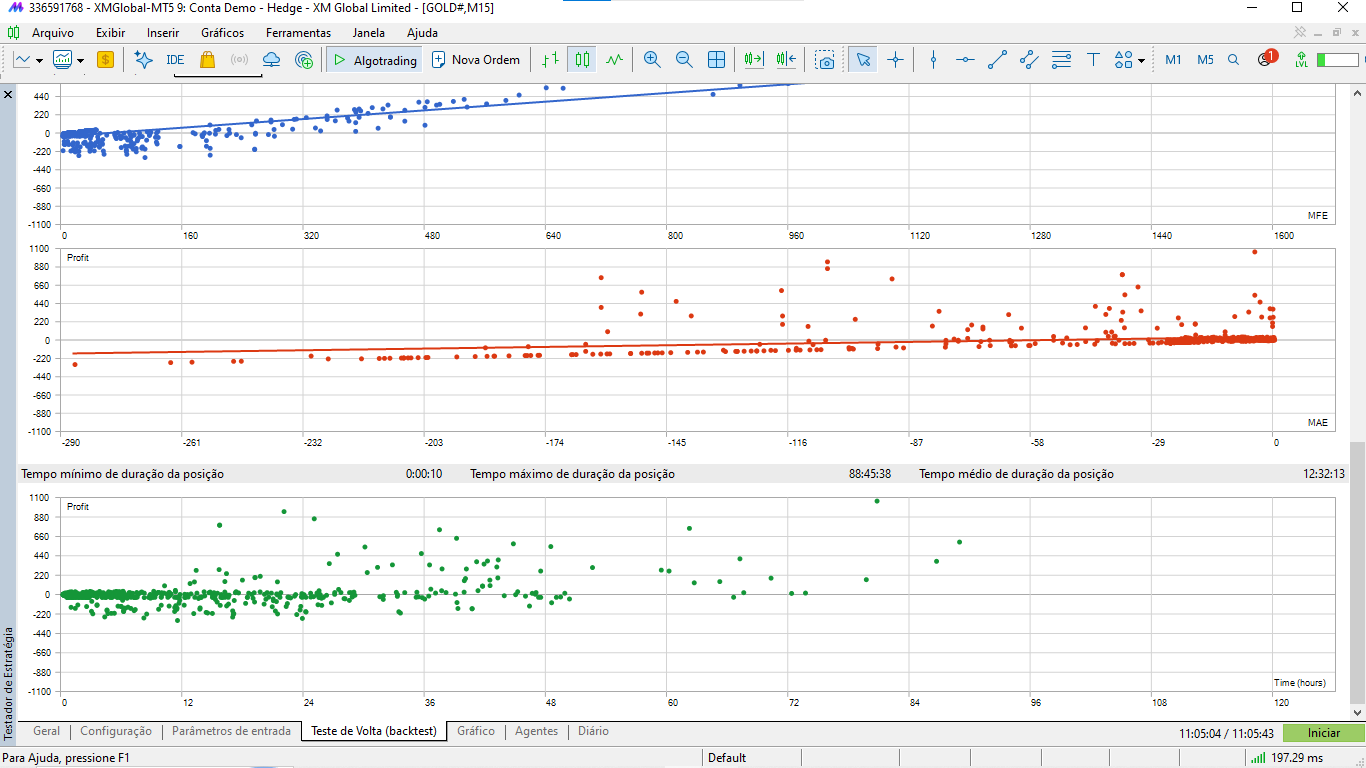
Task: Click the copy trading signal plus icon
Action: [305, 60]
